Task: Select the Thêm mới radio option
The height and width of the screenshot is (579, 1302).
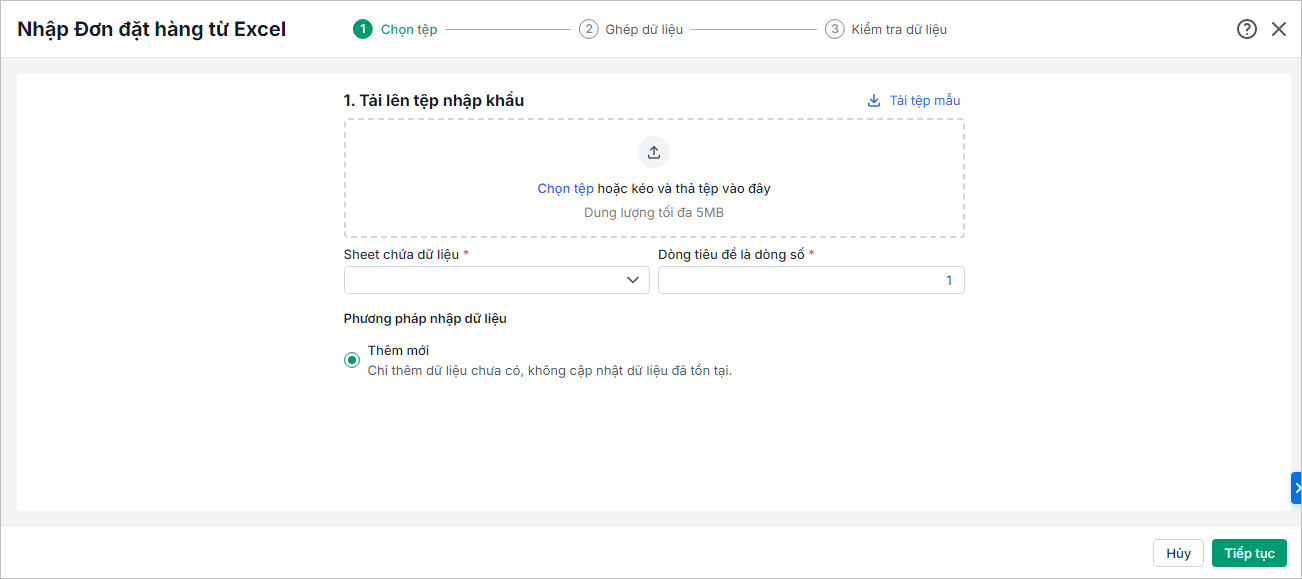Action: 352,360
